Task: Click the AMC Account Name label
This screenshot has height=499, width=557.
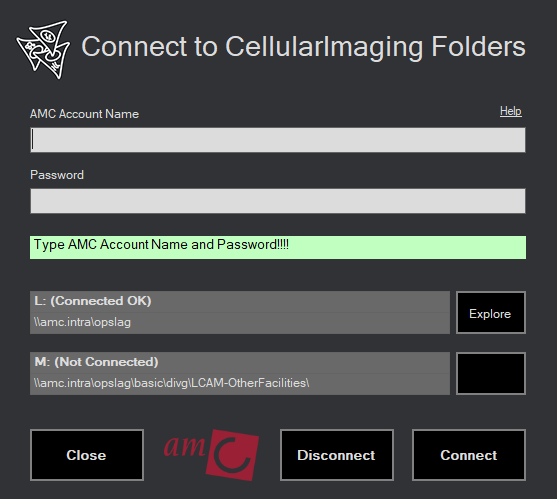Action: [x=85, y=114]
